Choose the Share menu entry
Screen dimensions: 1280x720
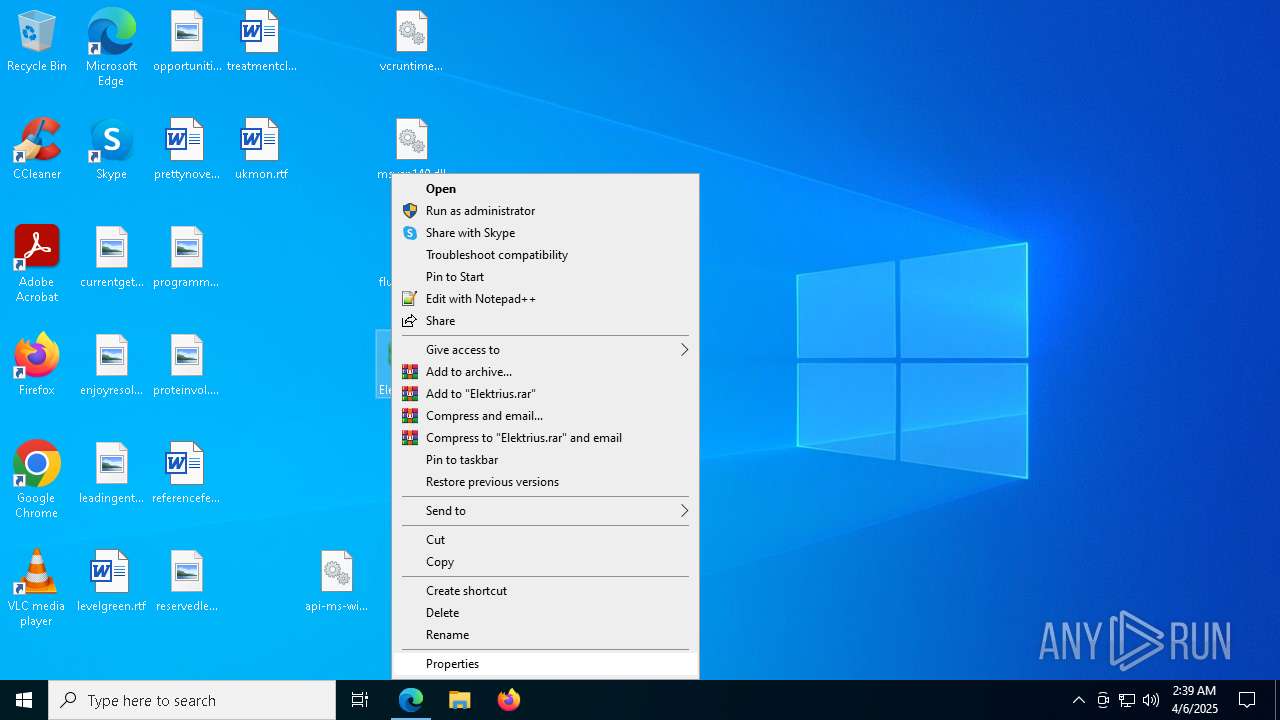[545, 321]
